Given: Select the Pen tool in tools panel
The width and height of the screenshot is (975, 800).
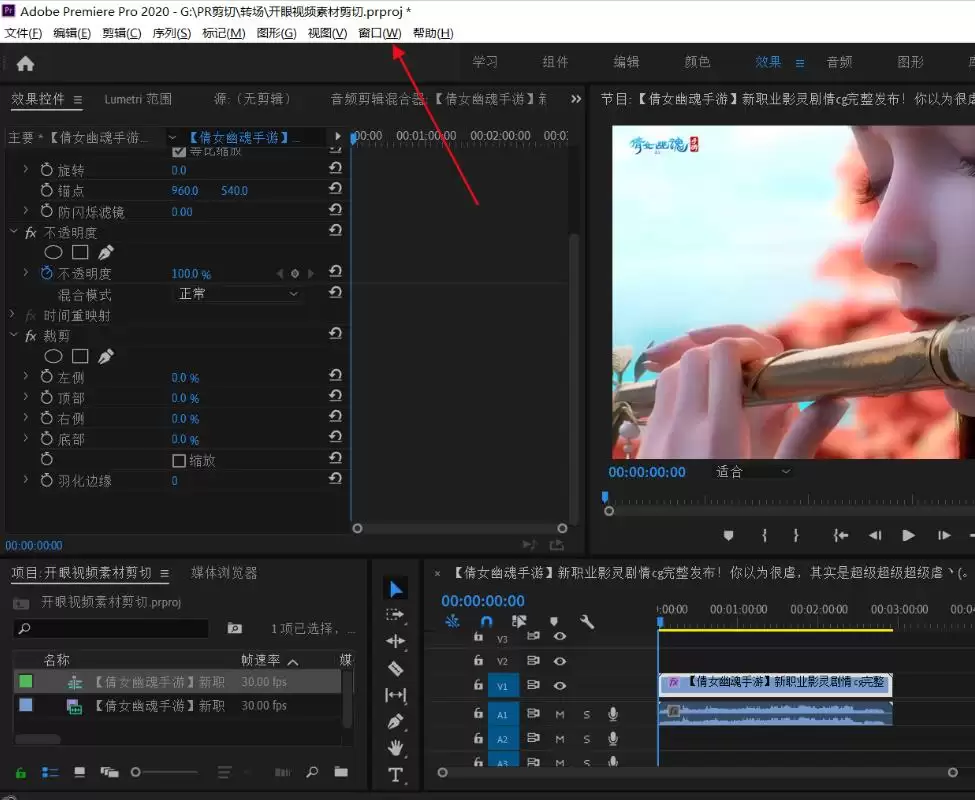Looking at the screenshot, I should [395, 722].
